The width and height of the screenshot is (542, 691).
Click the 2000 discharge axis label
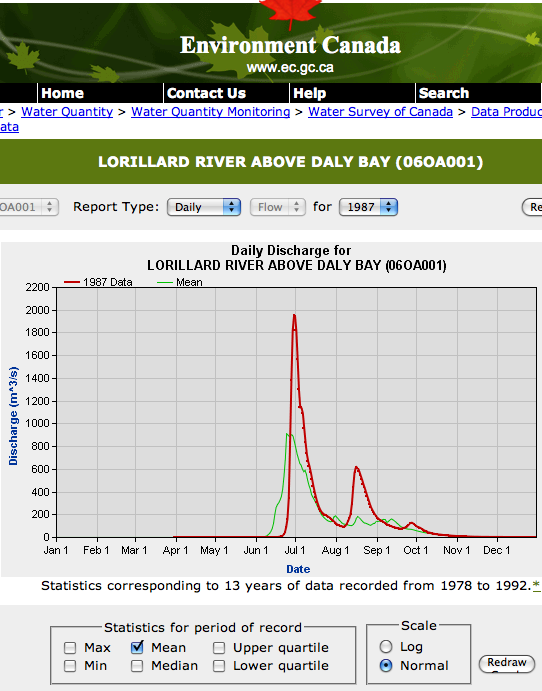pos(37,310)
